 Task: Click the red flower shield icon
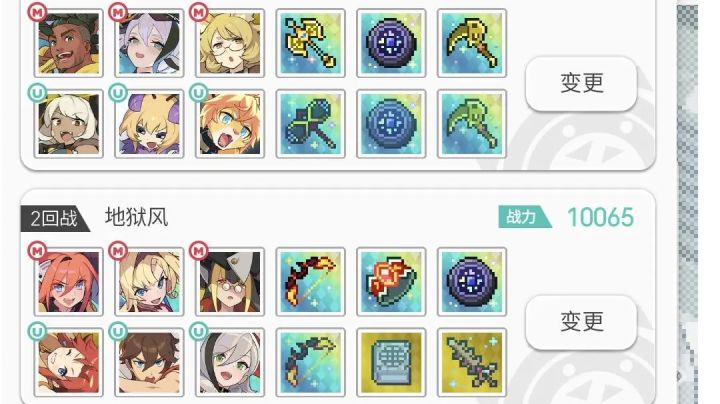coord(391,282)
